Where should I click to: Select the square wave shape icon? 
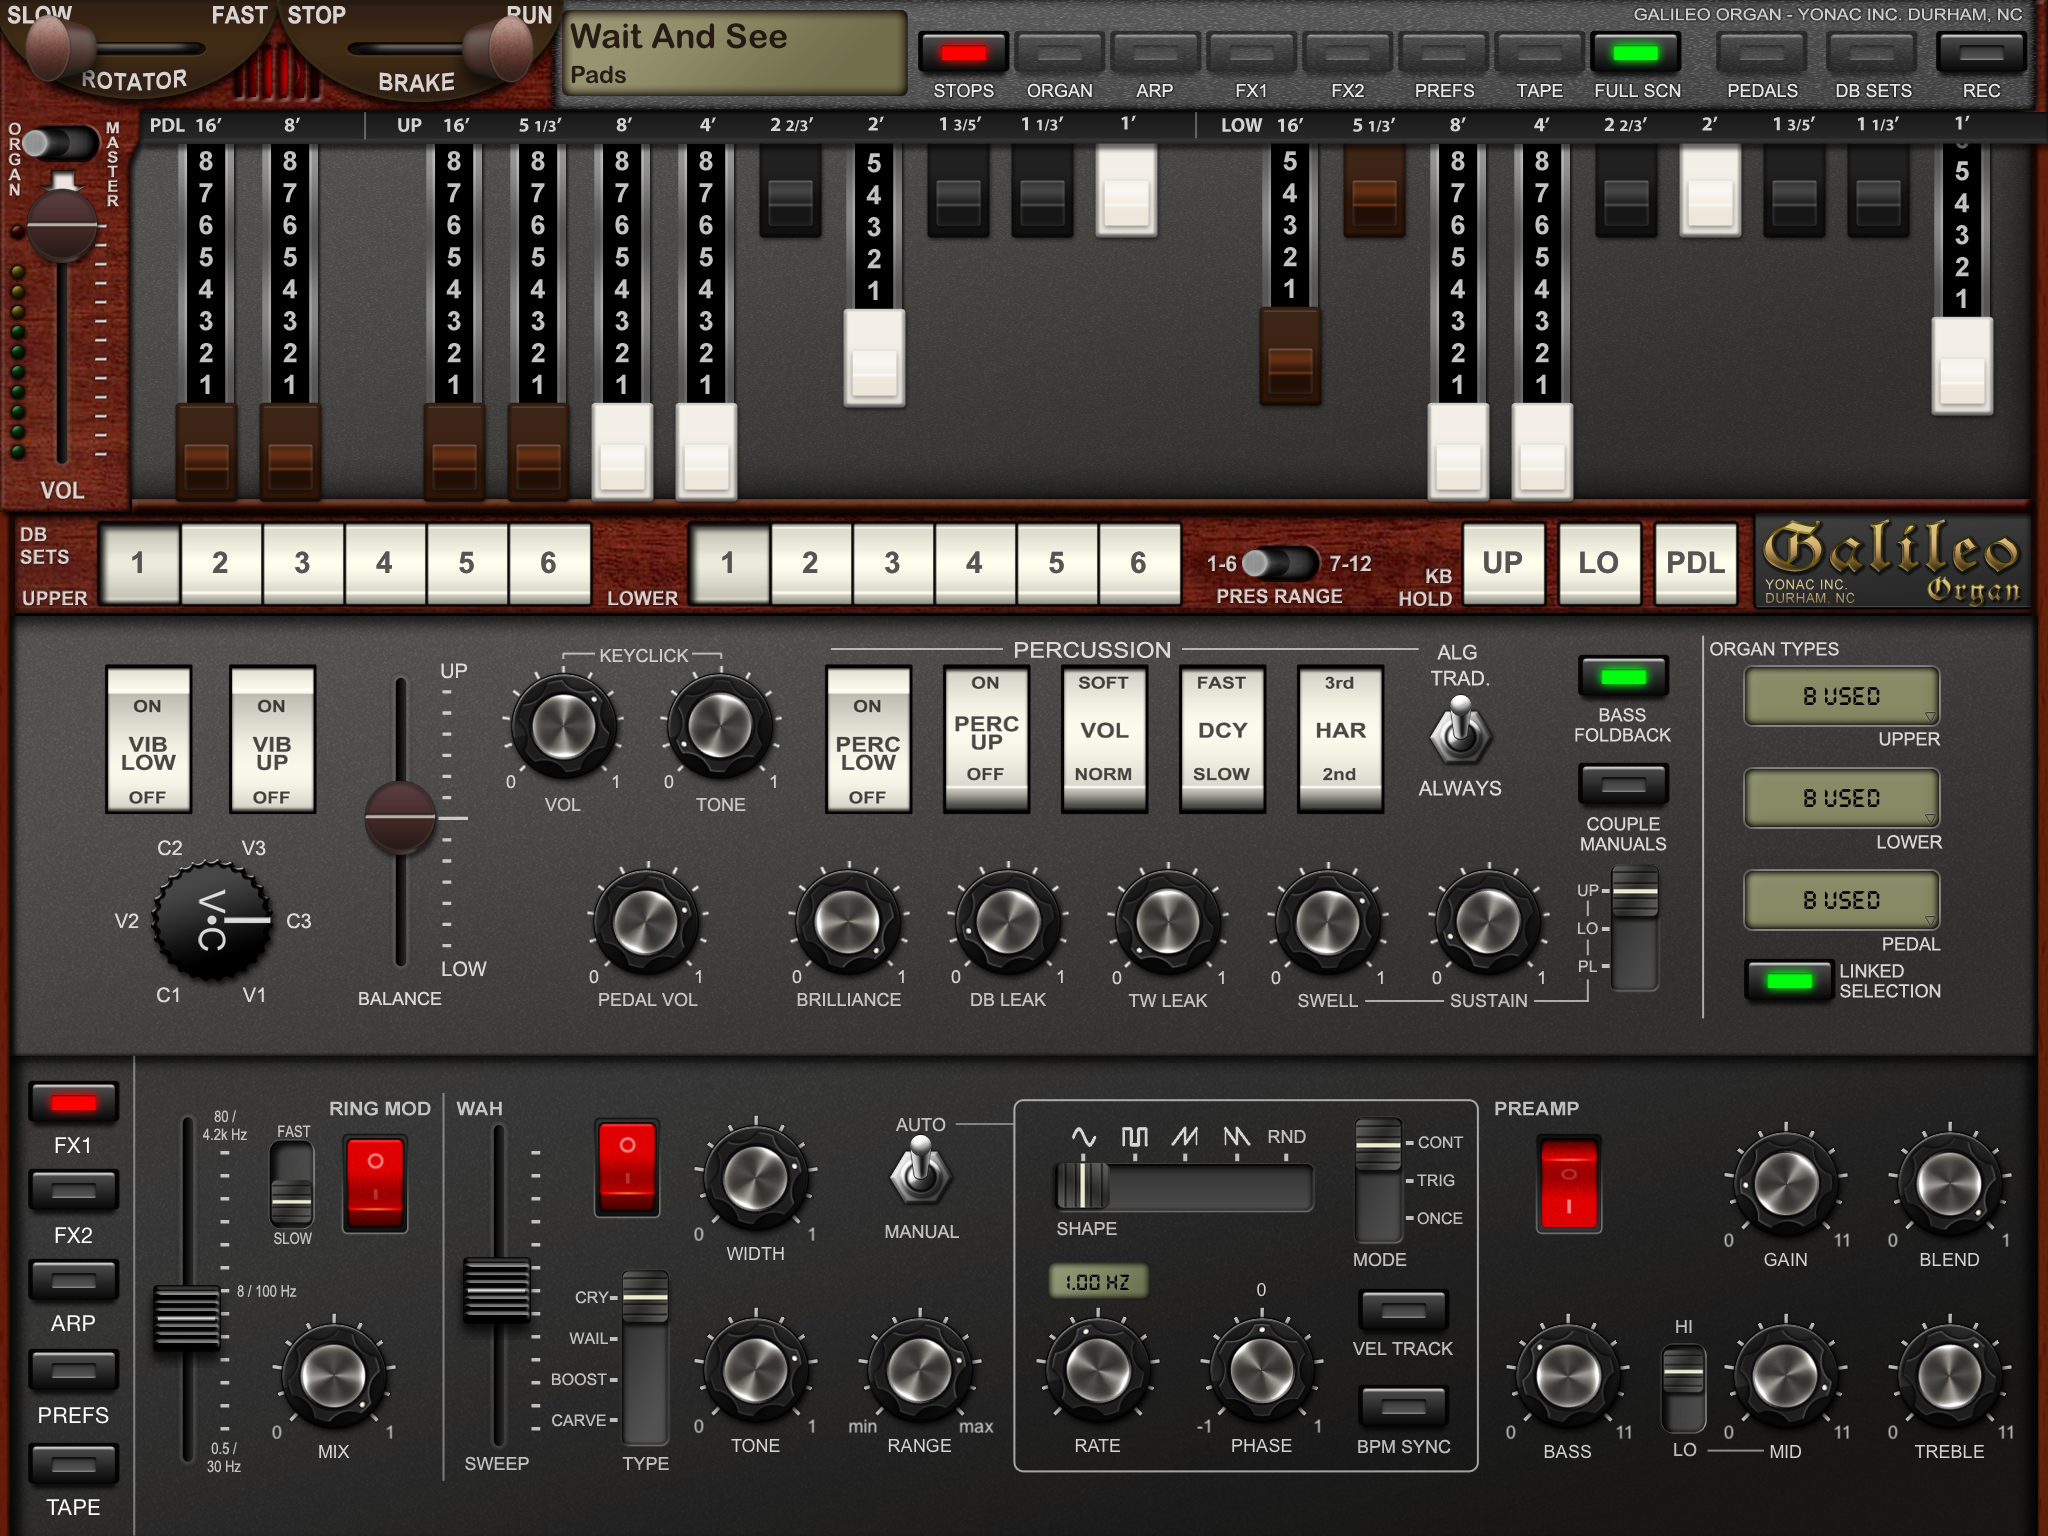coord(1134,1137)
